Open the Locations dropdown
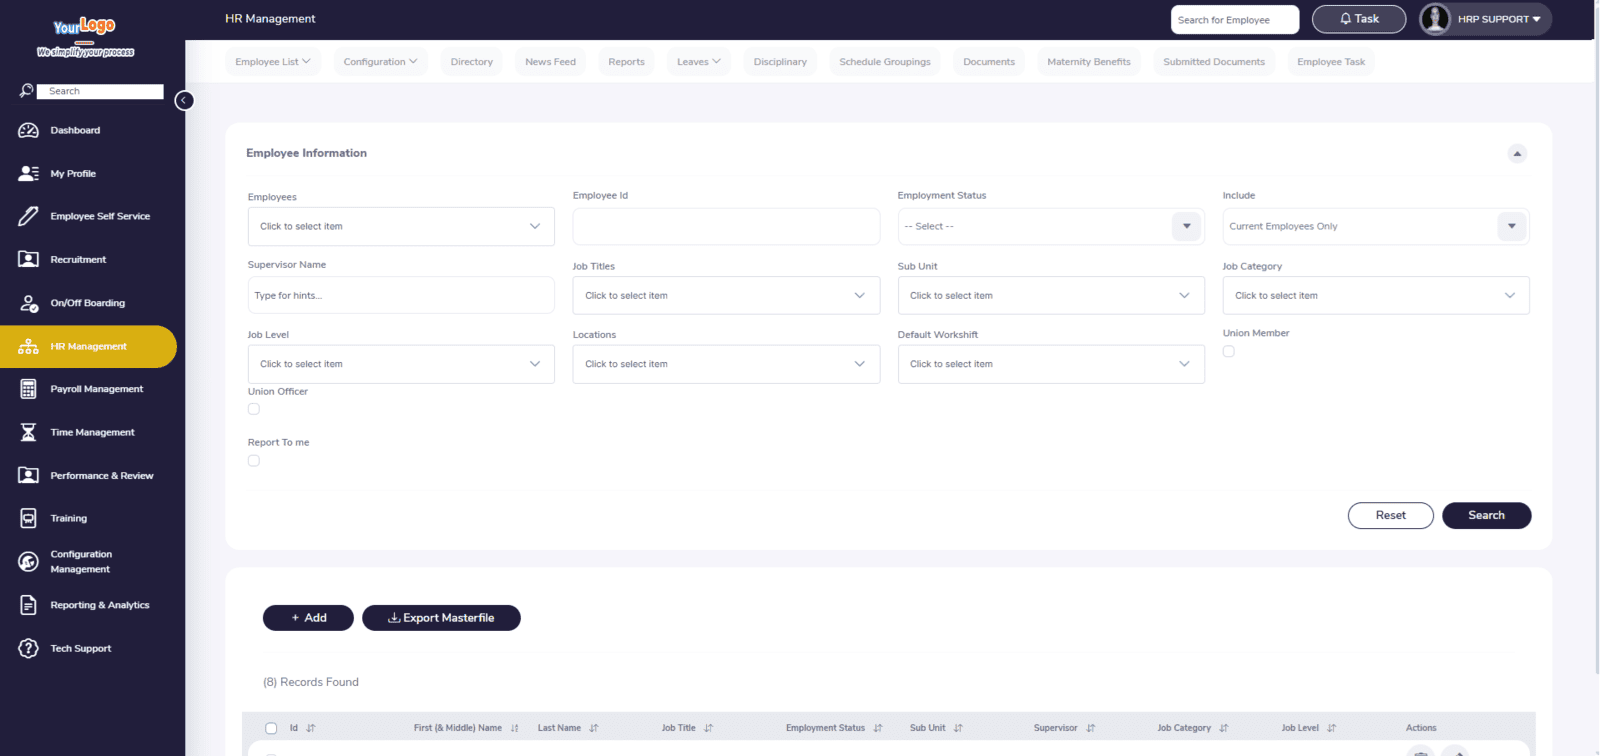The image size is (1600, 756). point(726,364)
